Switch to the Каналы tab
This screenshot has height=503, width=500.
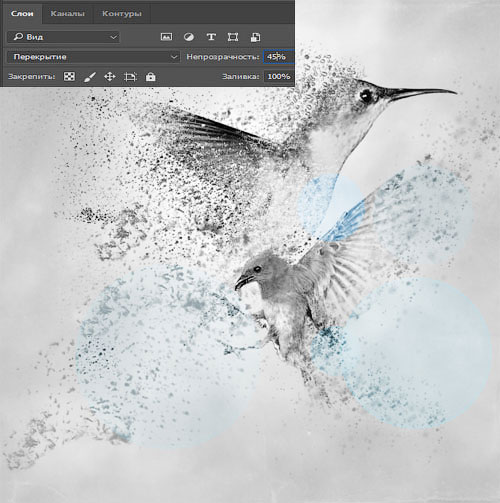pyautogui.click(x=67, y=14)
